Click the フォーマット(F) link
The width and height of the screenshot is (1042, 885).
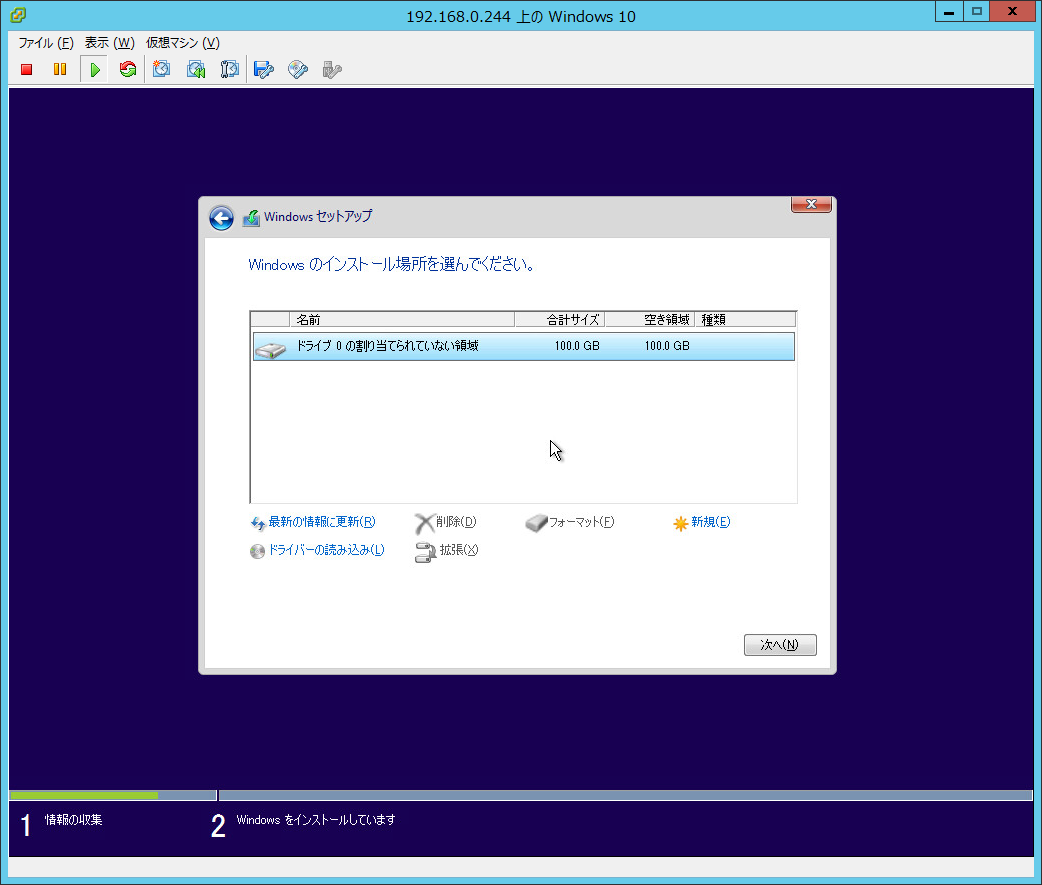tap(581, 522)
